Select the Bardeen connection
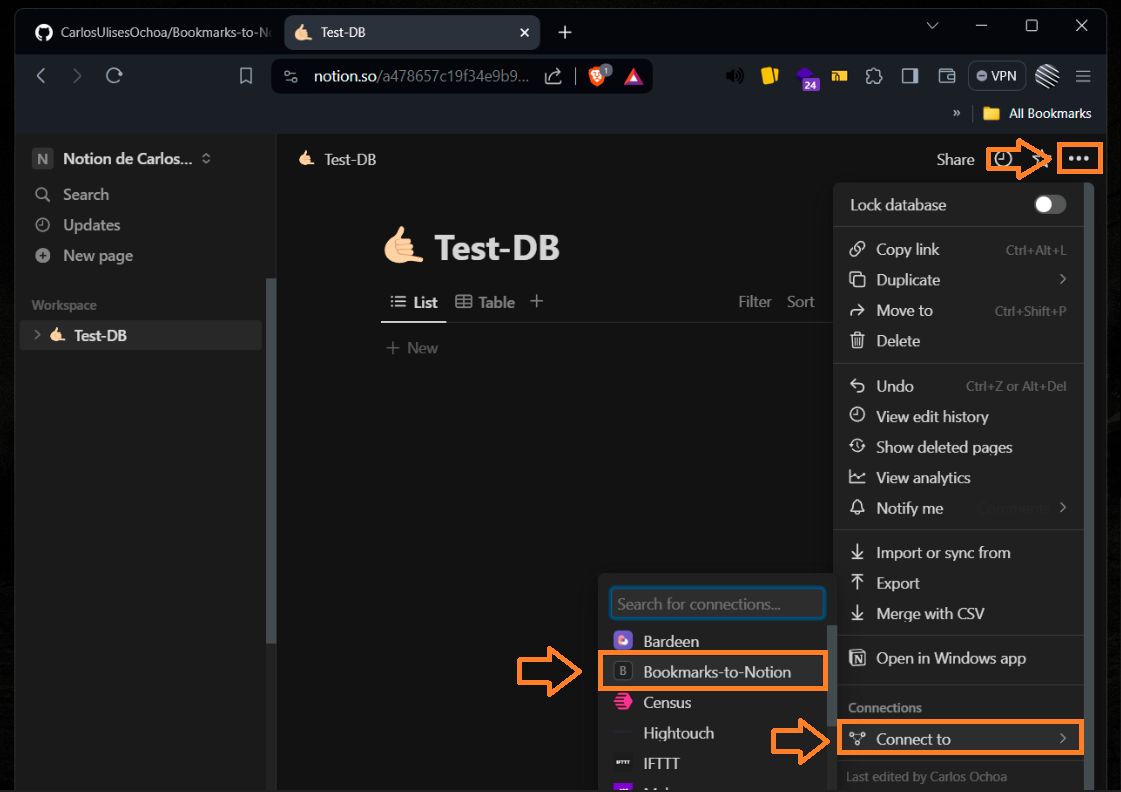Screen dimensions: 1121x792 pos(713,641)
